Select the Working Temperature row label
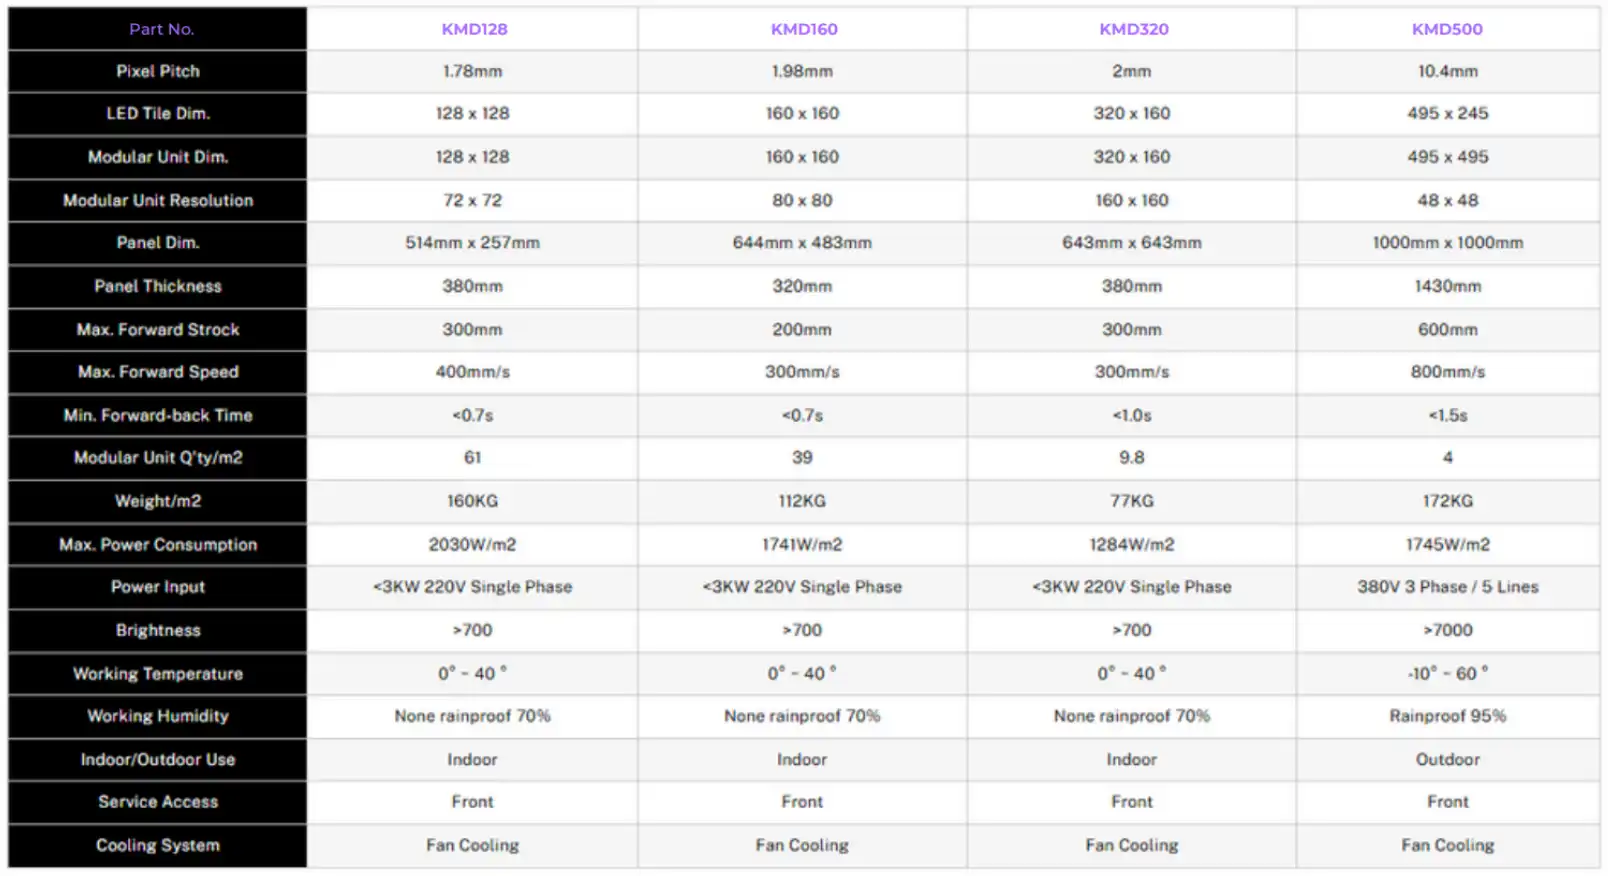The width and height of the screenshot is (1608, 876). click(158, 673)
